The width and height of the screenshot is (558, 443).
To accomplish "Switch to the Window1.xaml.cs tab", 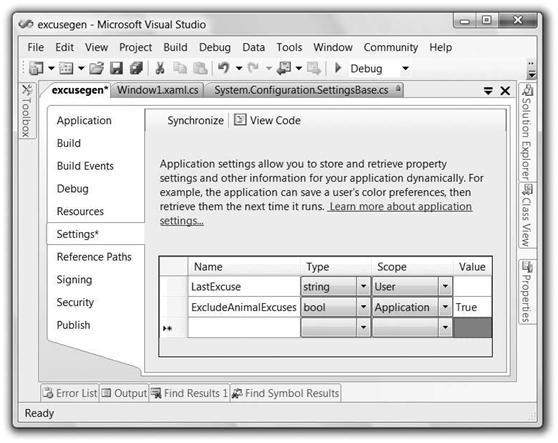I will coord(158,90).
